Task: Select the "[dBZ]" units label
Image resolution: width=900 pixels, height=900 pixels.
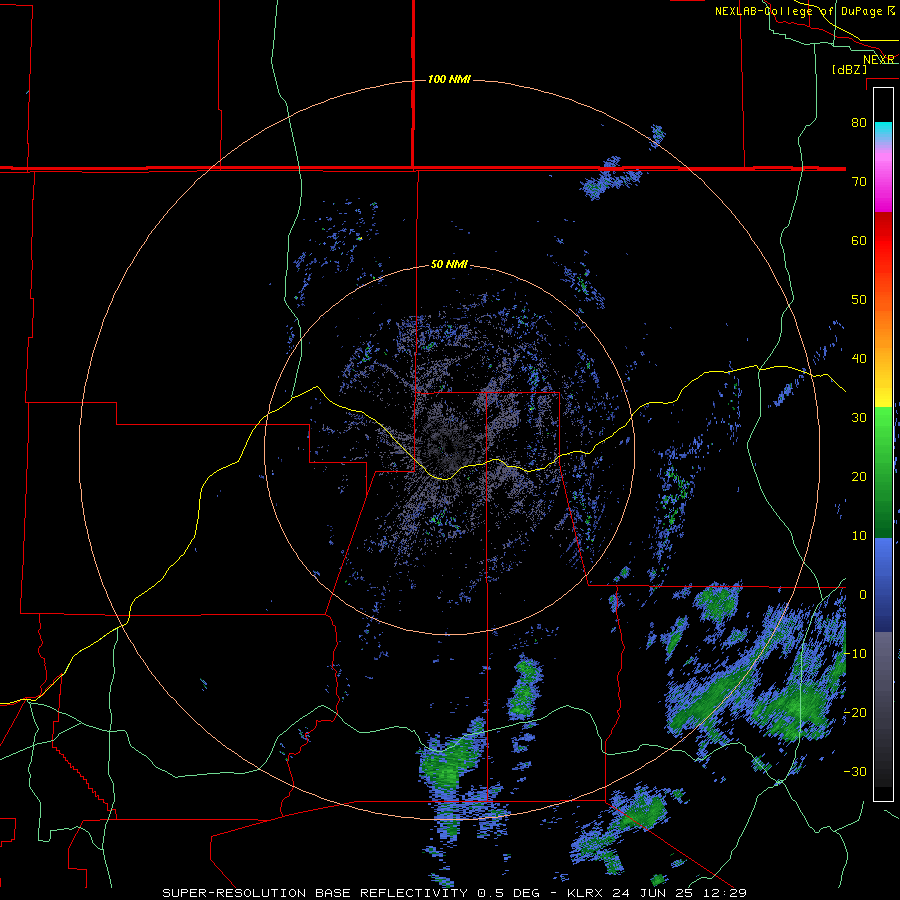Action: coord(849,70)
